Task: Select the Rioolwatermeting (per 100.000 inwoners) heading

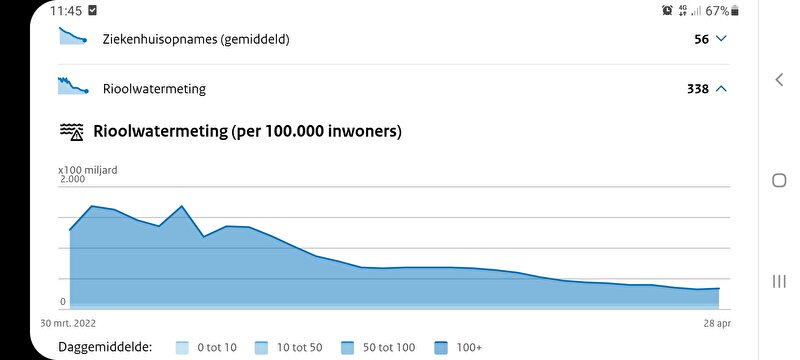Action: (x=247, y=132)
